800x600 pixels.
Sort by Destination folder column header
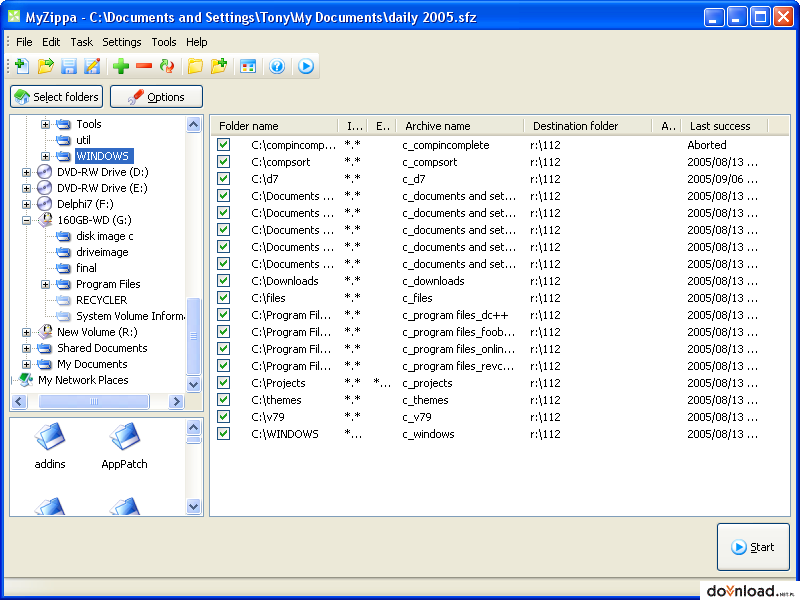pyautogui.click(x=588, y=126)
